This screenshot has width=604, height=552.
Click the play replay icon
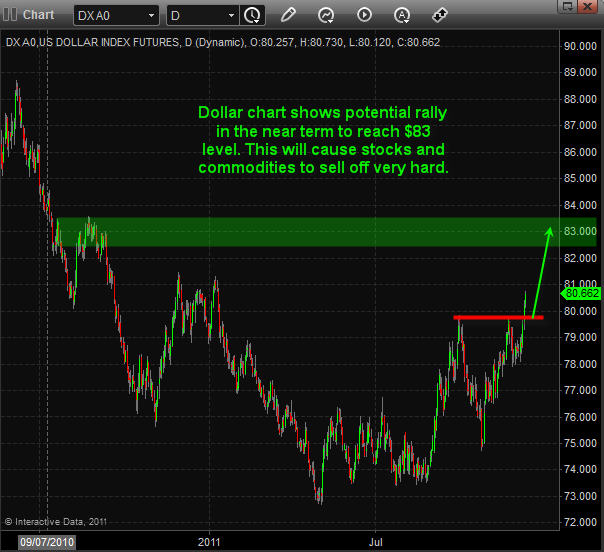tap(364, 15)
